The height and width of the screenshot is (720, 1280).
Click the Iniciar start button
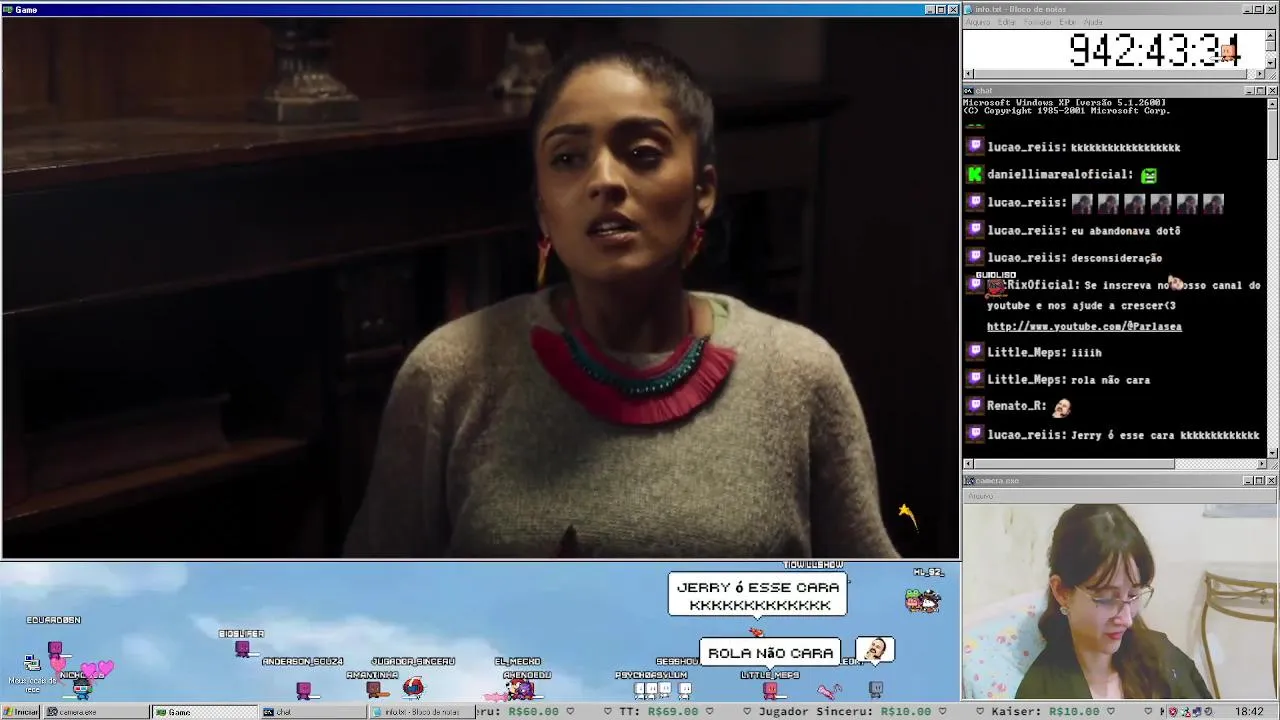click(x=21, y=712)
